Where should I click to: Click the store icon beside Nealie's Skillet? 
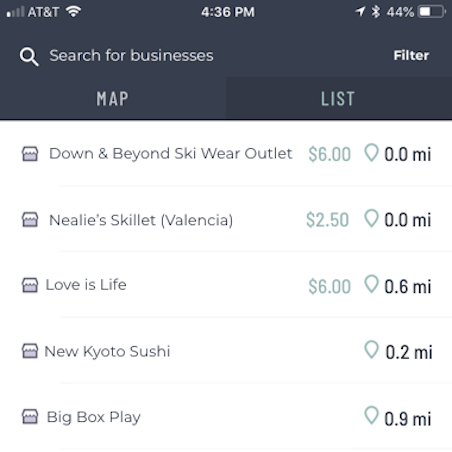pyautogui.click(x=30, y=220)
